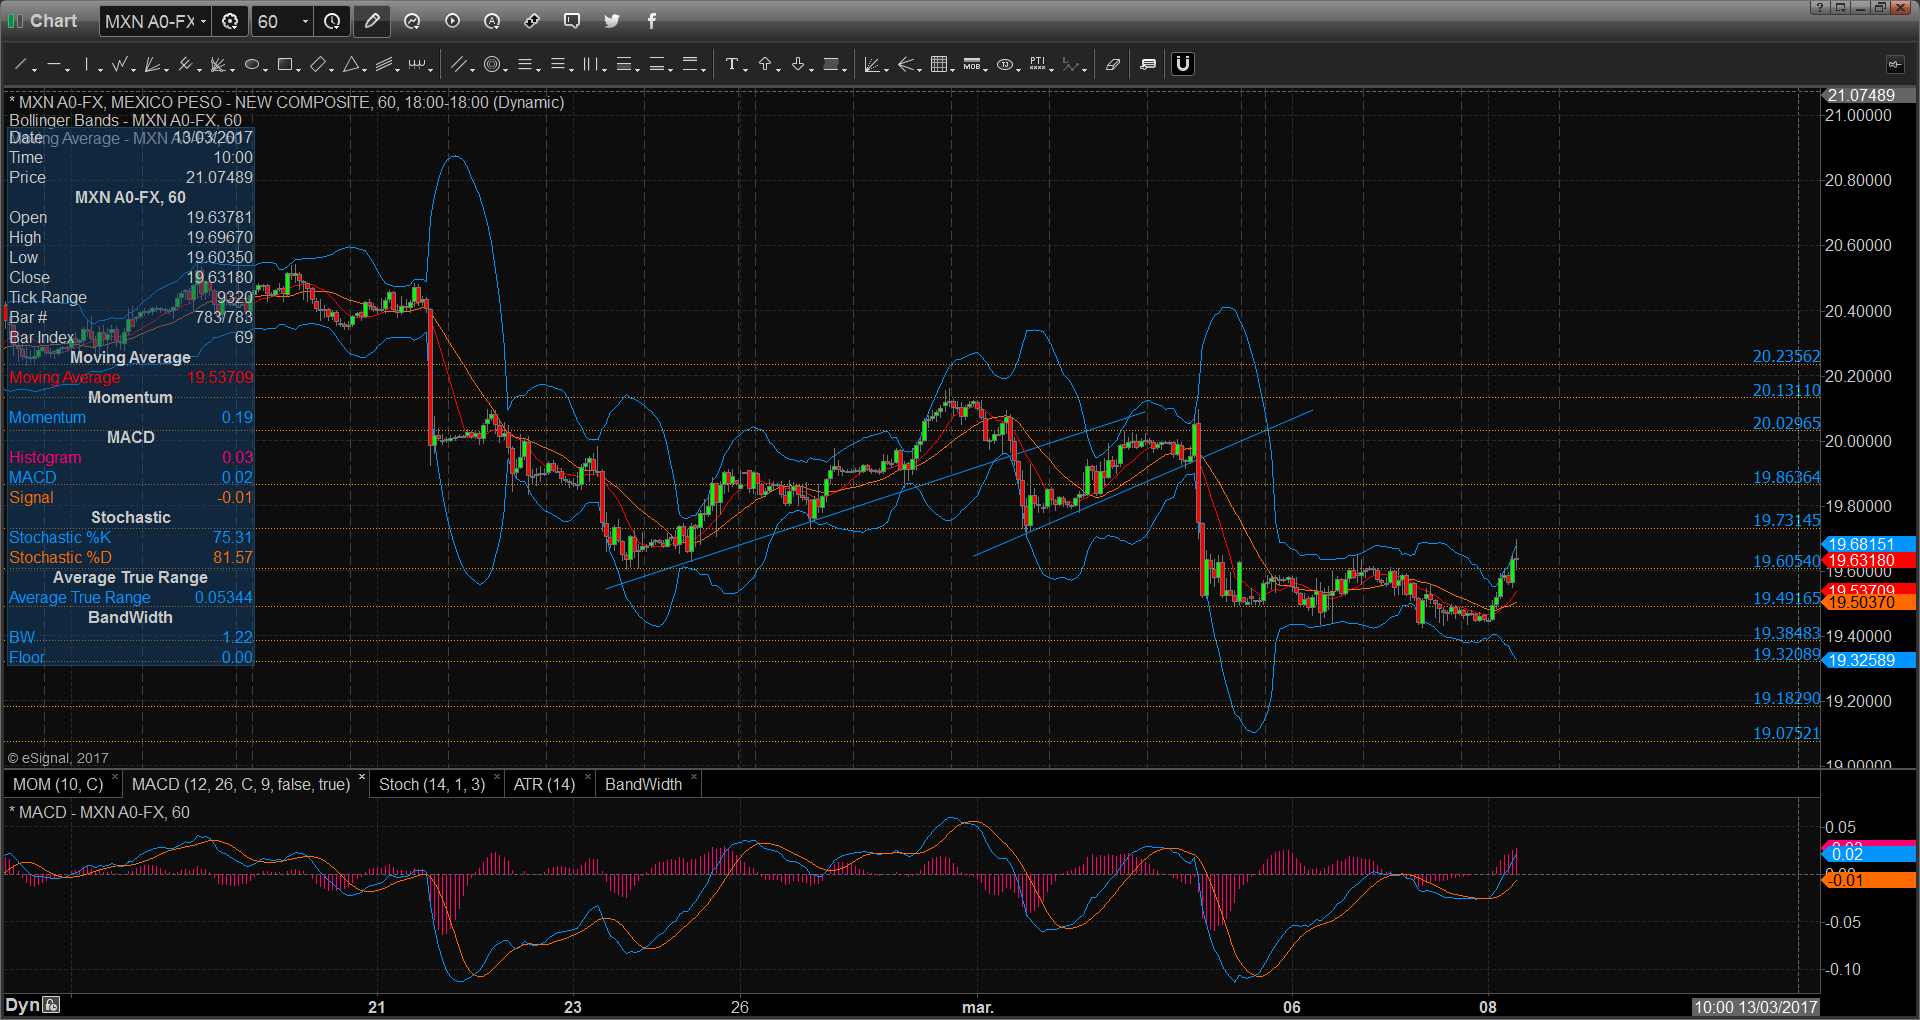Expand the MOB tool dropdown arrow

986,68
